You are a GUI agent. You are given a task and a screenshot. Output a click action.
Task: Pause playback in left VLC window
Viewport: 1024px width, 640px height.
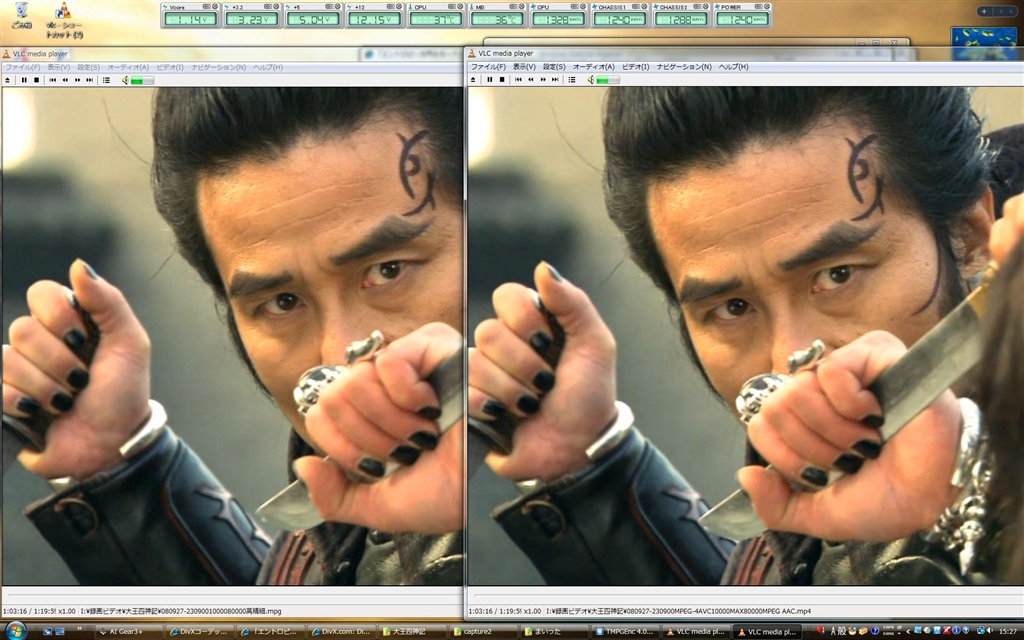pos(24,80)
